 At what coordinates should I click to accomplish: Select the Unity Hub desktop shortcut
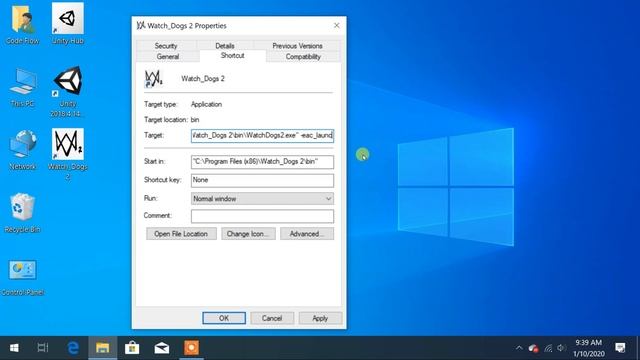coord(68,23)
